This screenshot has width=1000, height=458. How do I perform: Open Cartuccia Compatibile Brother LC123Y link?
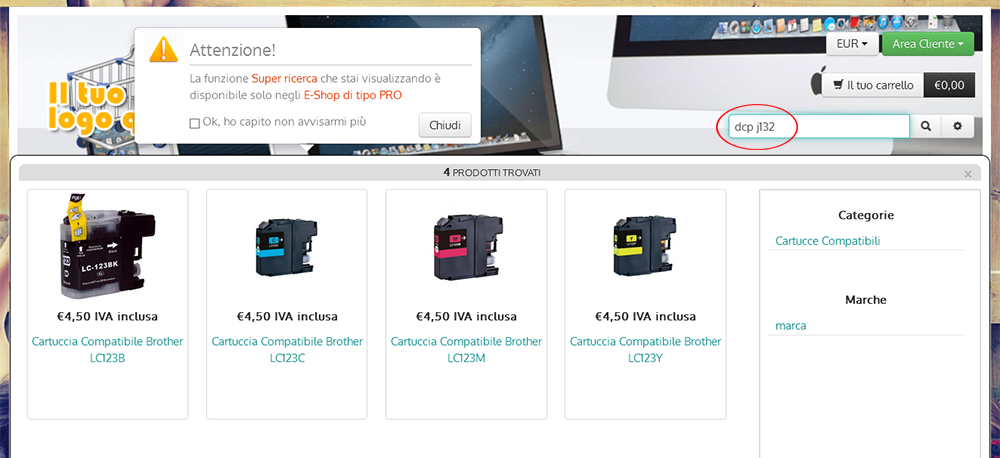pos(645,350)
